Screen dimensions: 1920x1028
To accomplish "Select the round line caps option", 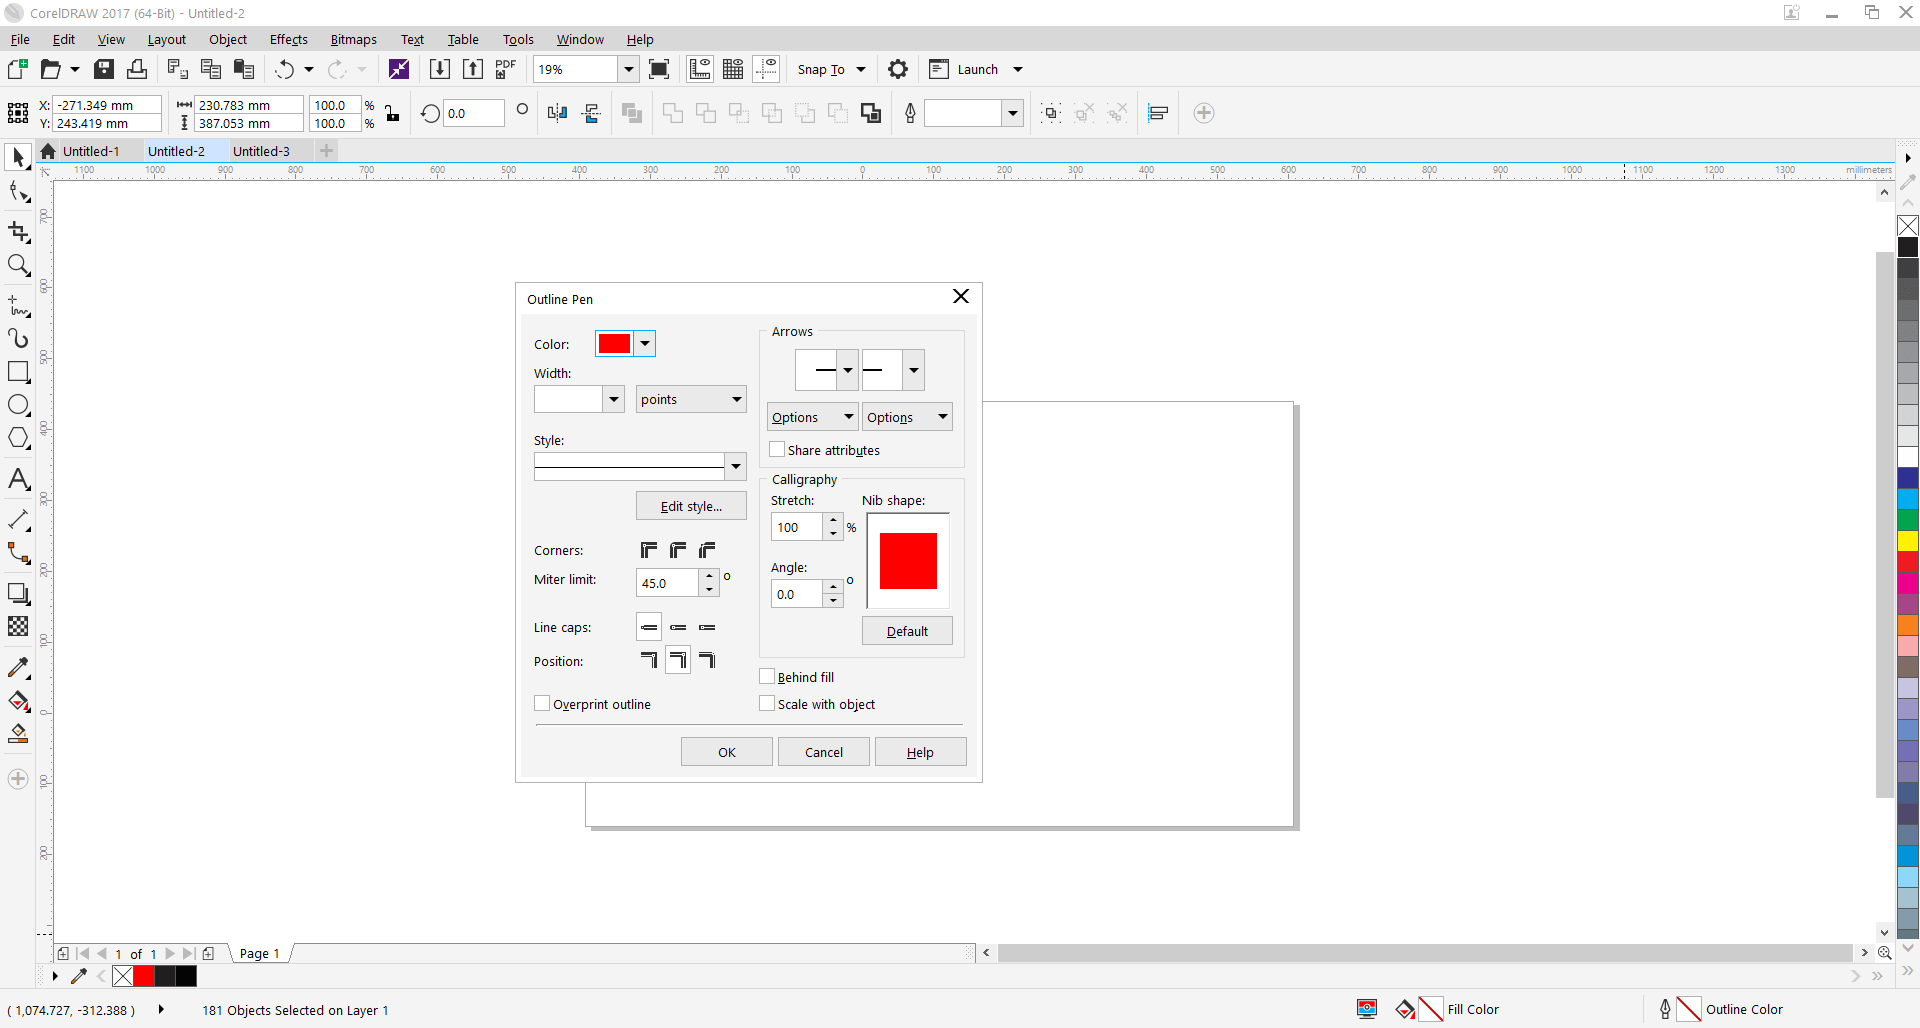I will [x=678, y=628].
